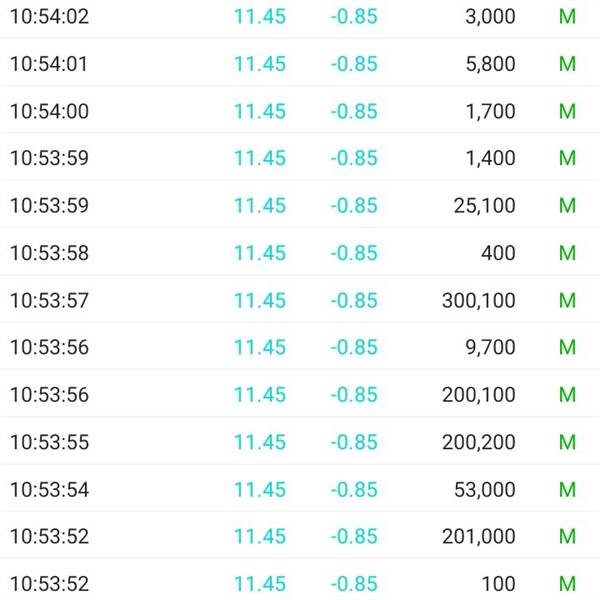Viewport: 600px width, 600px height.
Task: Click the M marker on 400 row
Action: [x=567, y=253]
